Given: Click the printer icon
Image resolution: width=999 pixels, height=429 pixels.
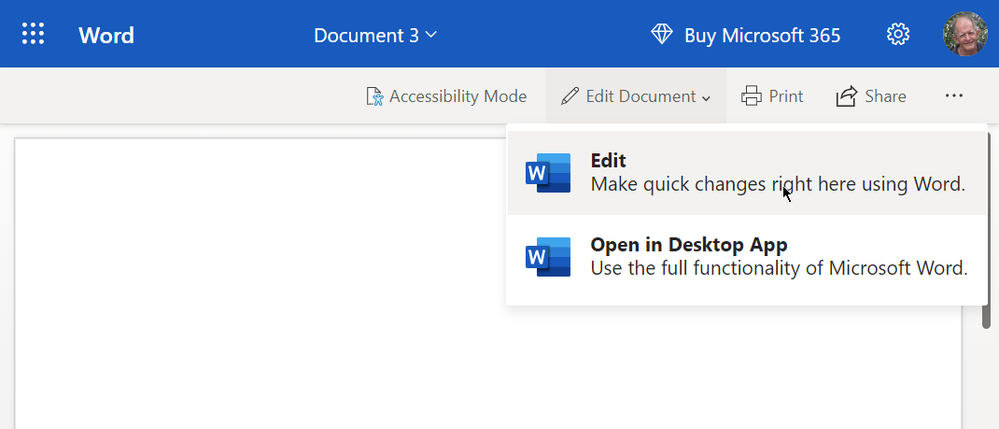Looking at the screenshot, I should pos(751,97).
